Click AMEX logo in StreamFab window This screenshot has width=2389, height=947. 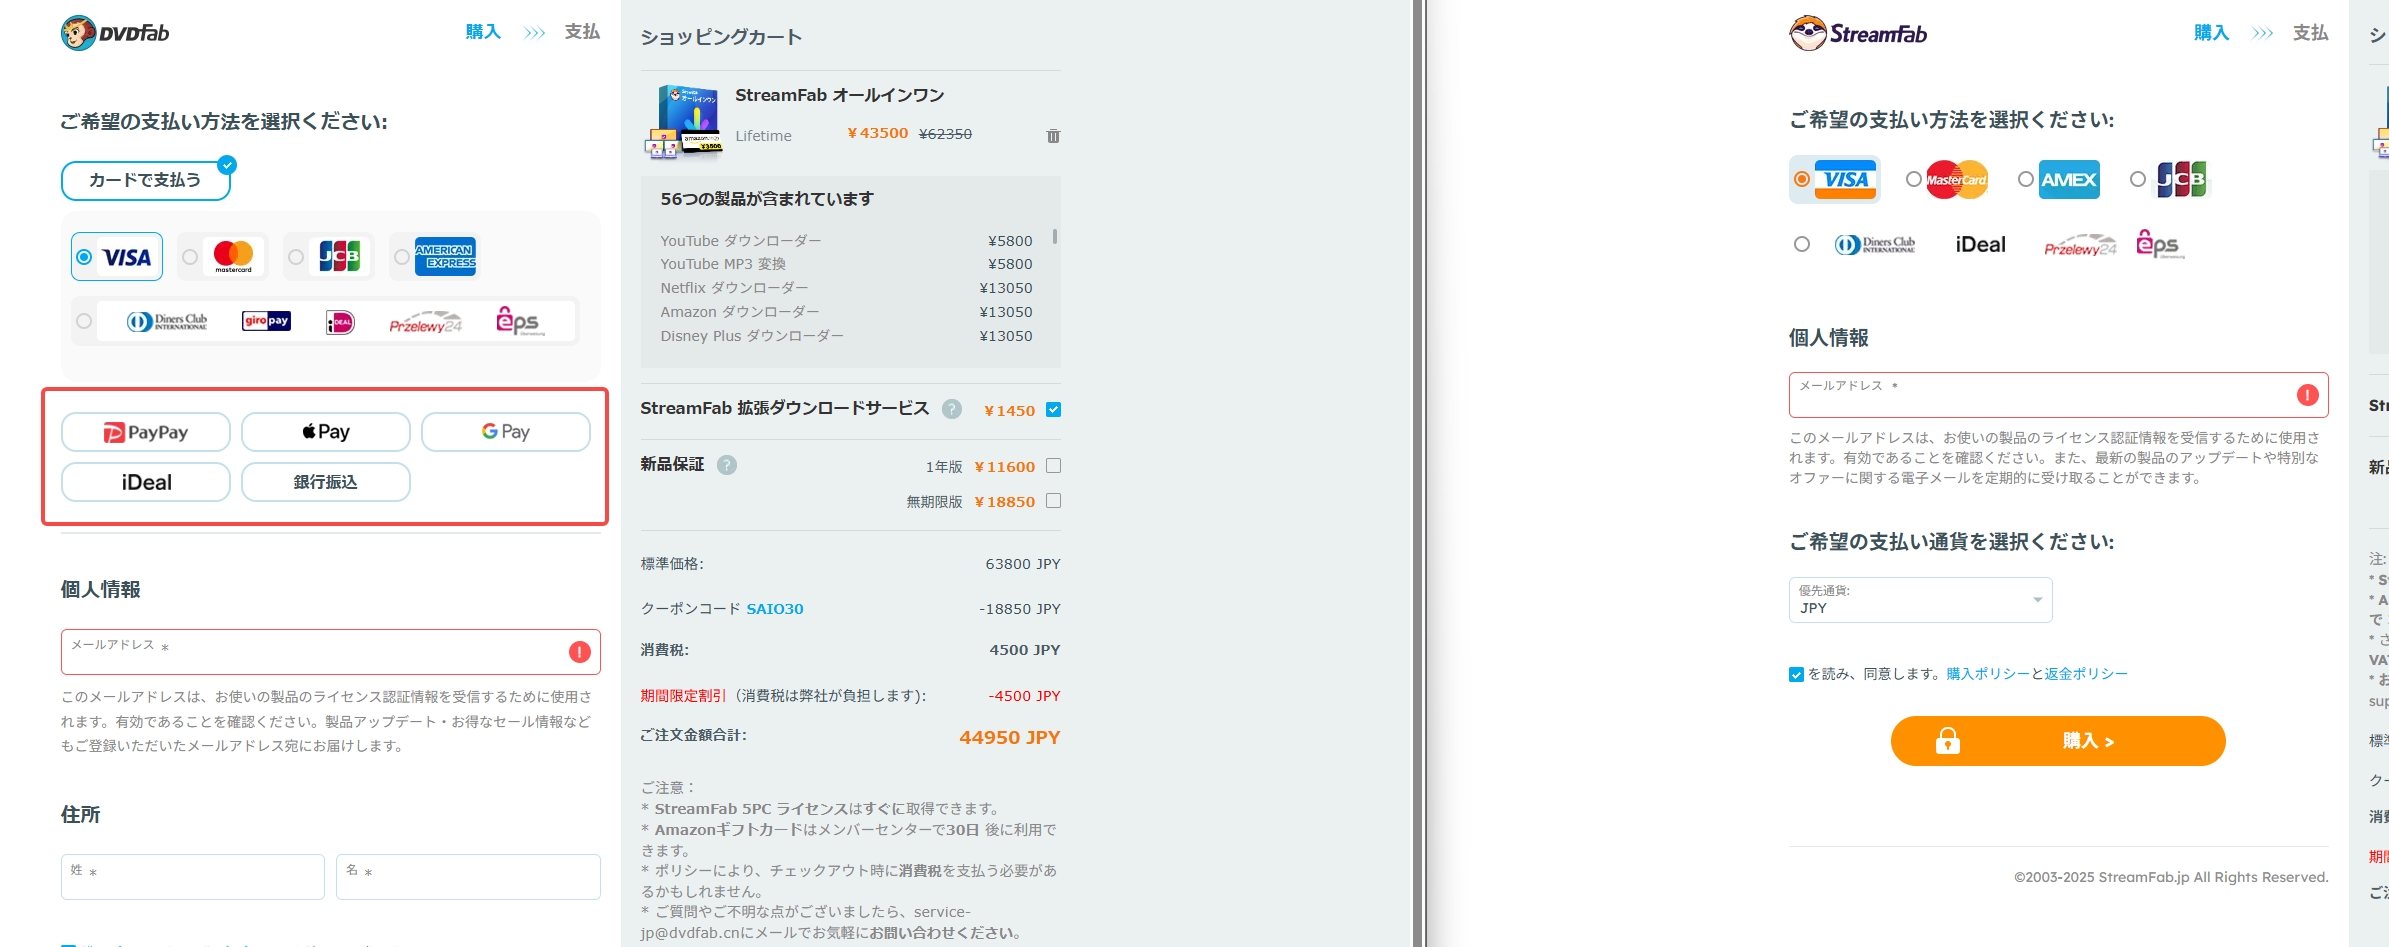tap(2069, 180)
